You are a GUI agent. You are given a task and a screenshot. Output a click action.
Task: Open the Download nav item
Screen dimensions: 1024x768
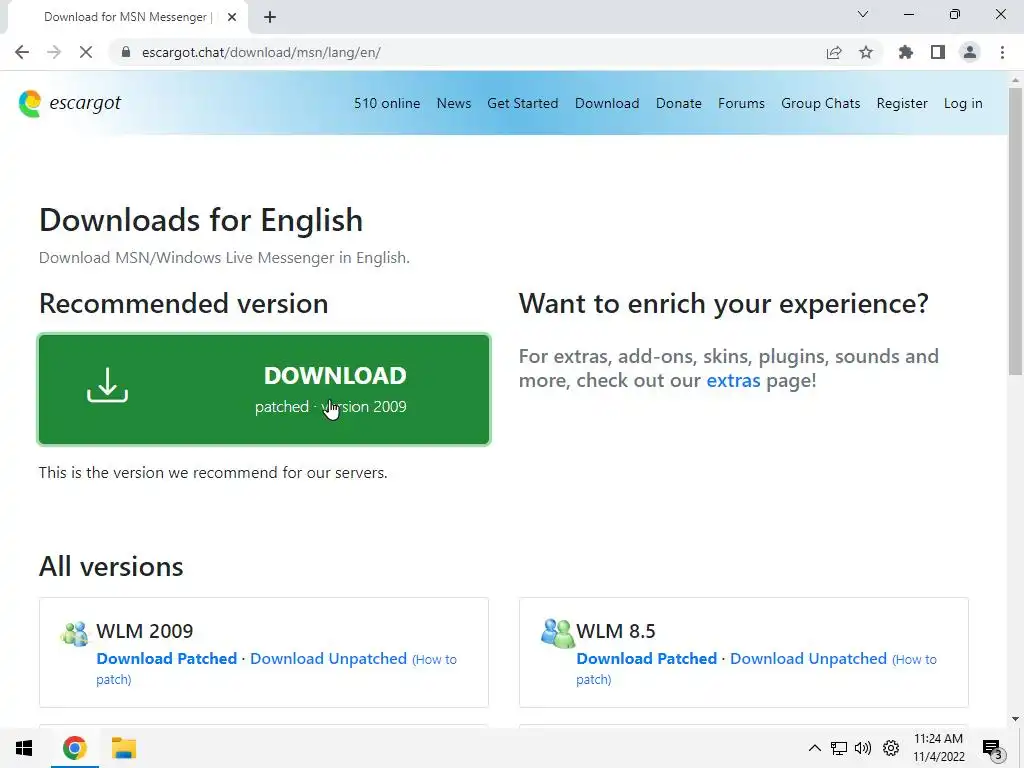click(607, 103)
